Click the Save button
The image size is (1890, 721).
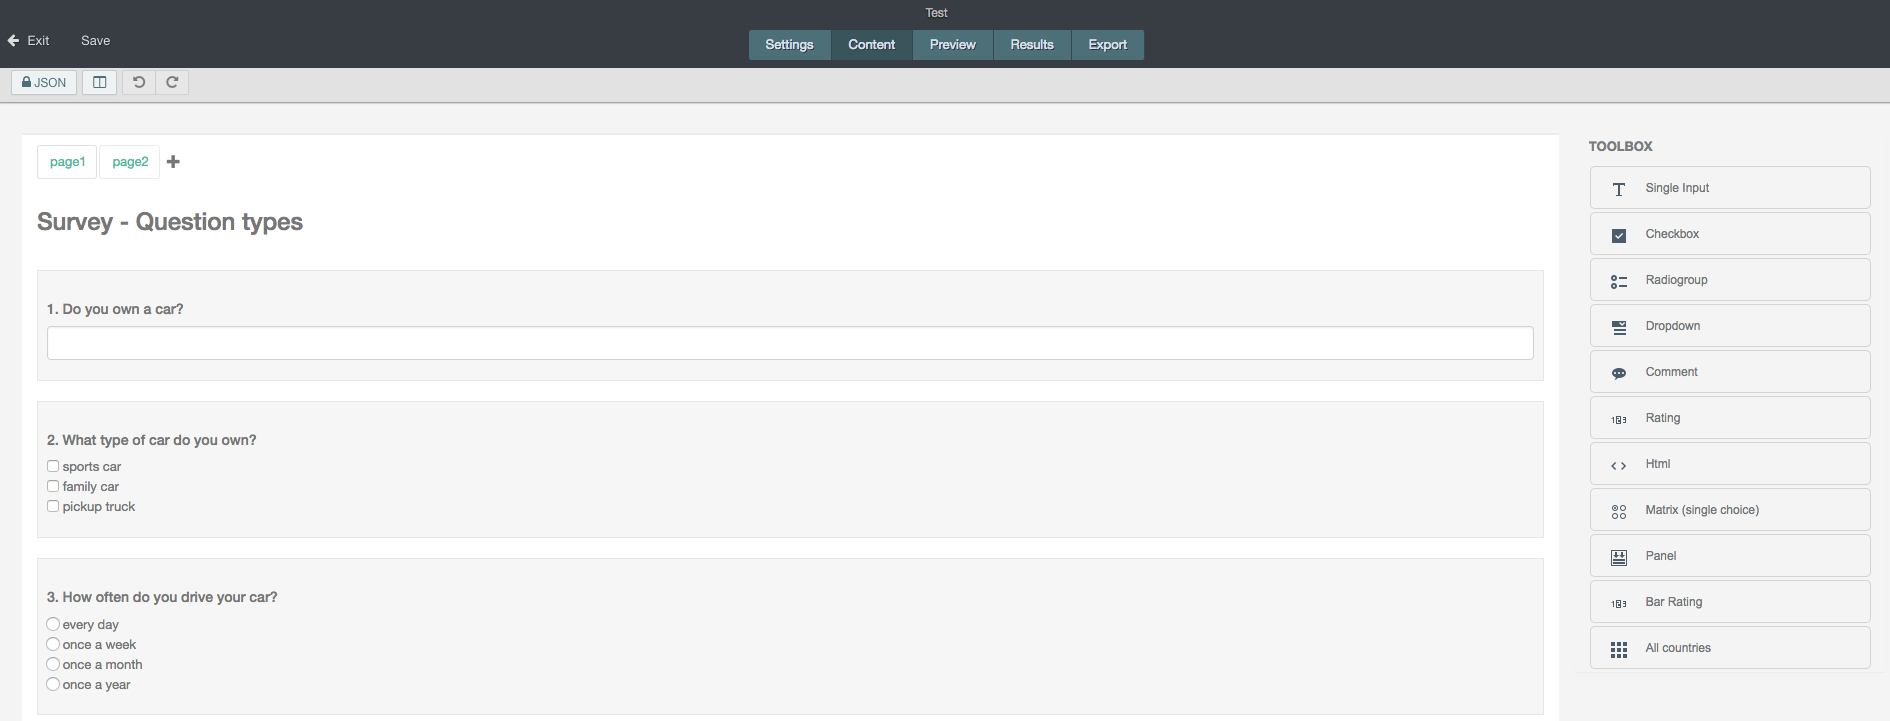tap(96, 41)
